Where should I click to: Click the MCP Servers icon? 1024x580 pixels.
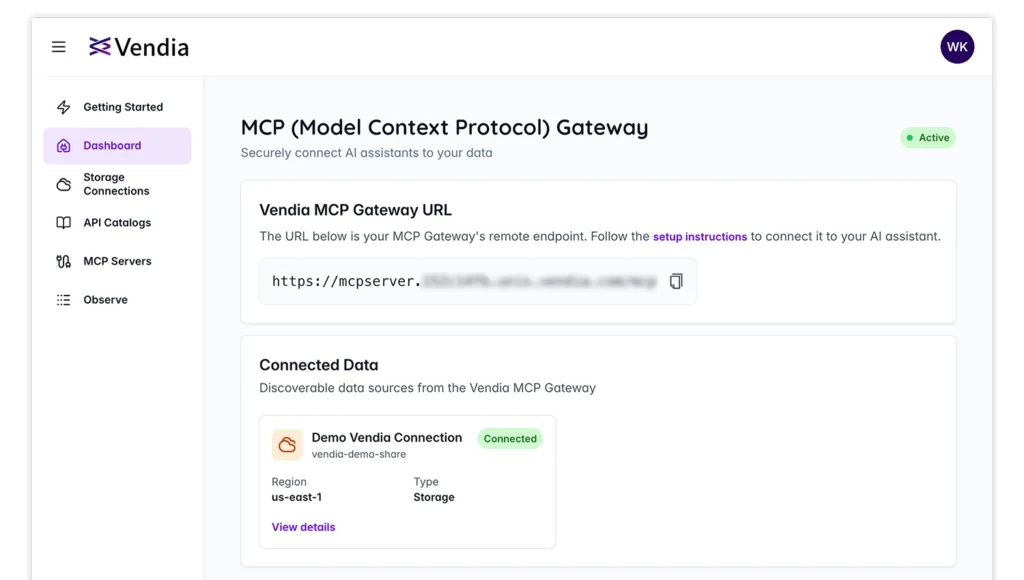click(x=64, y=262)
